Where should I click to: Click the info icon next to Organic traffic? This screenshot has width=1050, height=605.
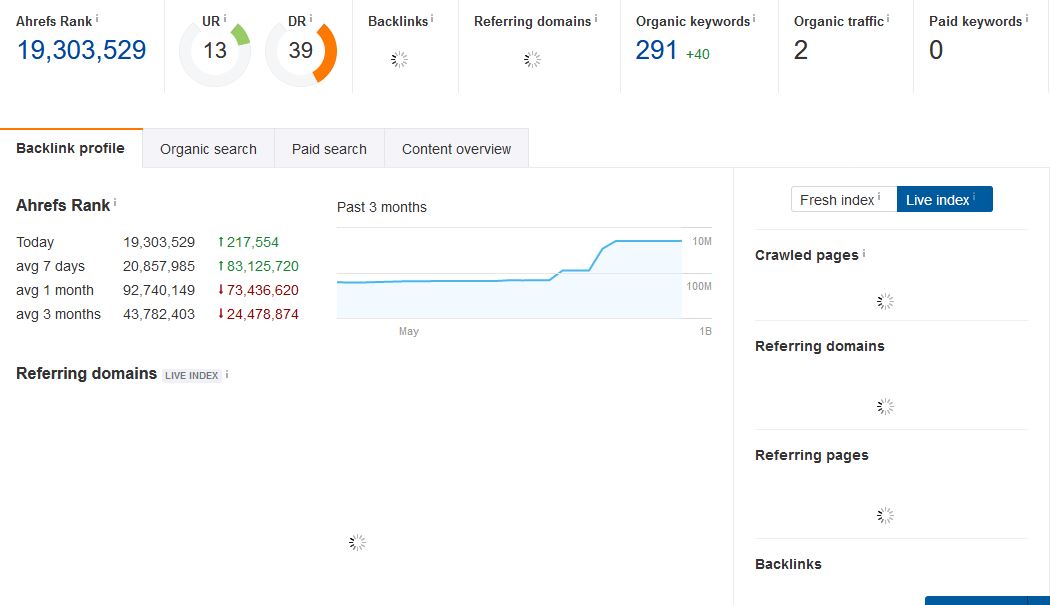tap(889, 19)
